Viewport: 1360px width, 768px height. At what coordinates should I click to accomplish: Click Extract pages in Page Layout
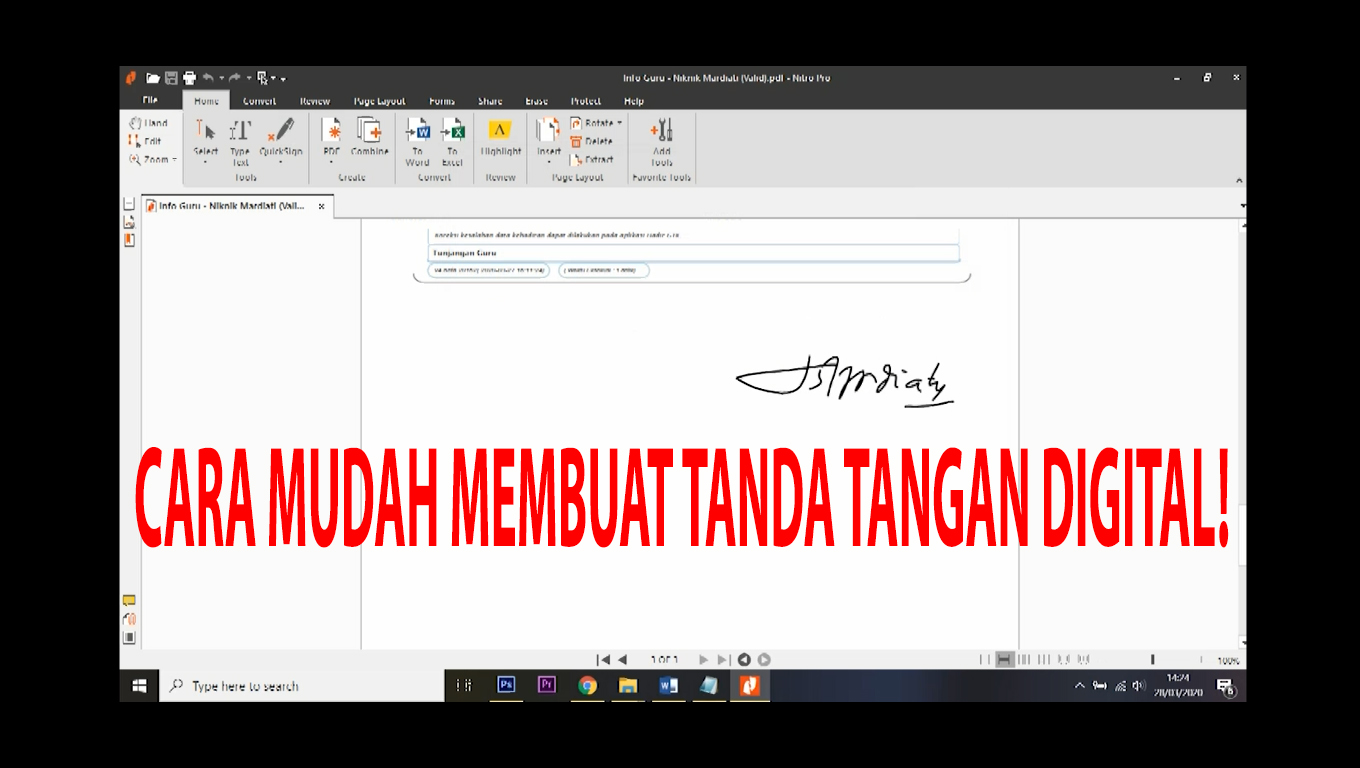592,159
